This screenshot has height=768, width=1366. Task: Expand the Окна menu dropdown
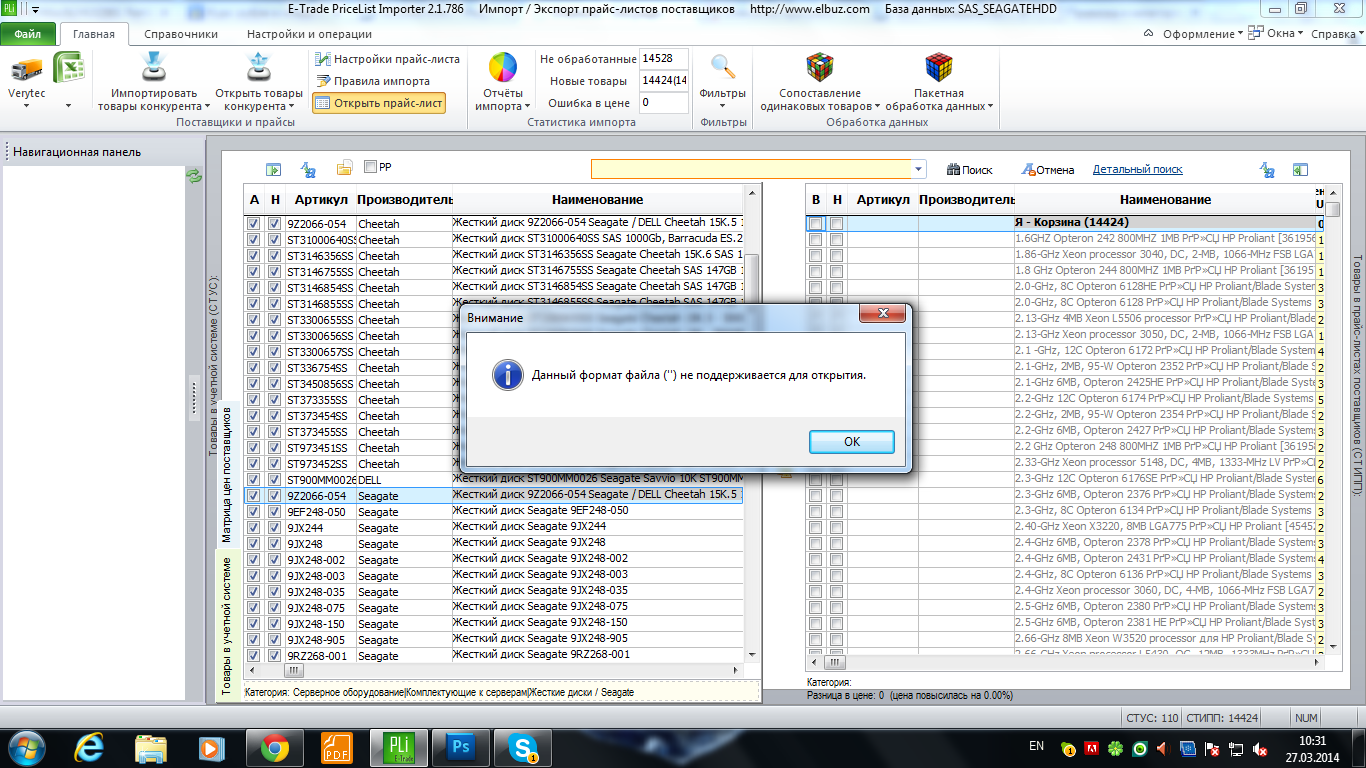point(1300,33)
